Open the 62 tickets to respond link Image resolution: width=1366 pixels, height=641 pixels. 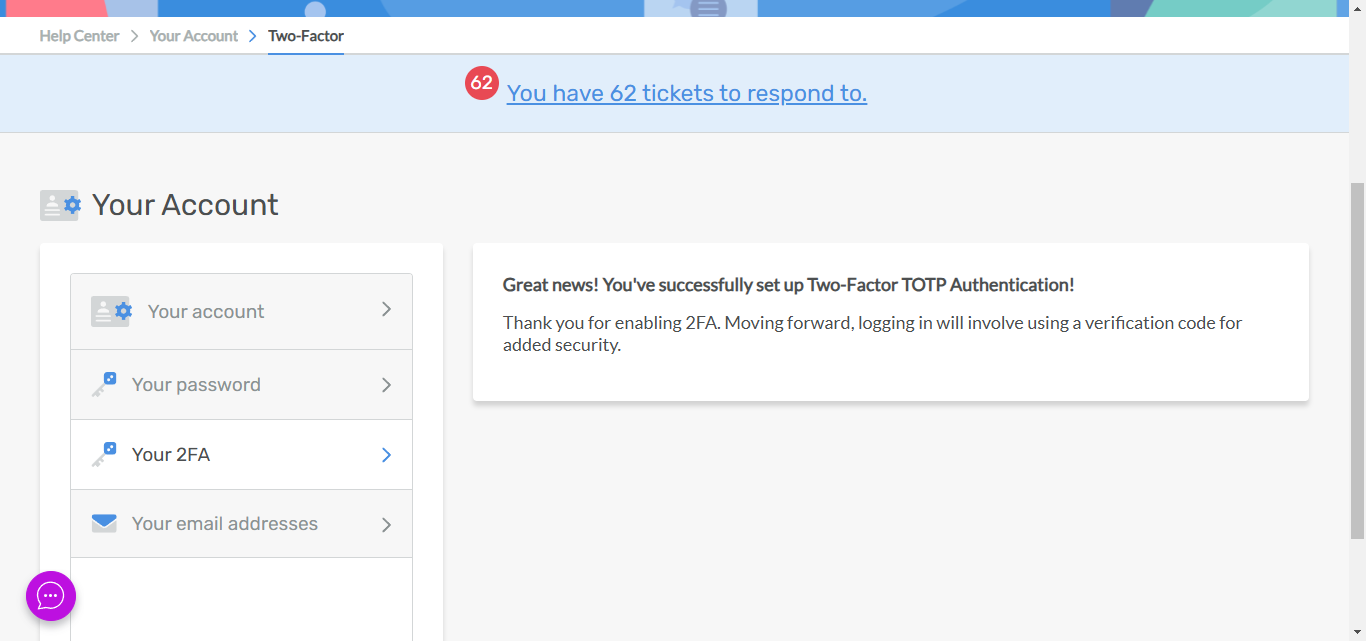[x=686, y=93]
